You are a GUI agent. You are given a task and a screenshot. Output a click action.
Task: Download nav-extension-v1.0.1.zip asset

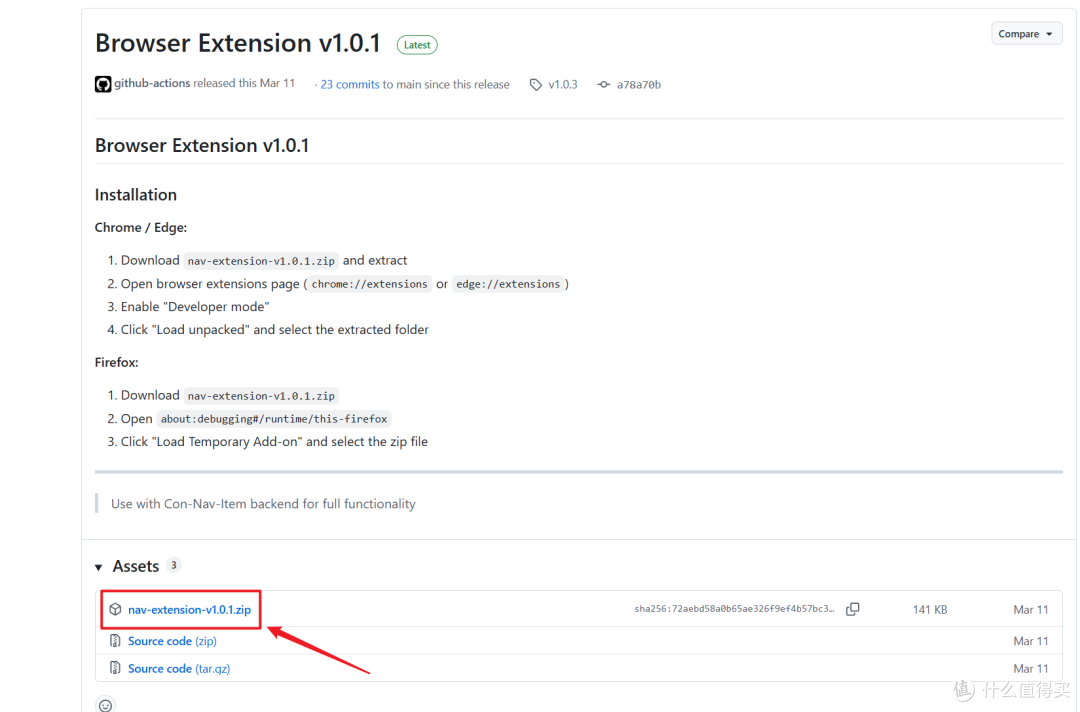tap(189, 609)
